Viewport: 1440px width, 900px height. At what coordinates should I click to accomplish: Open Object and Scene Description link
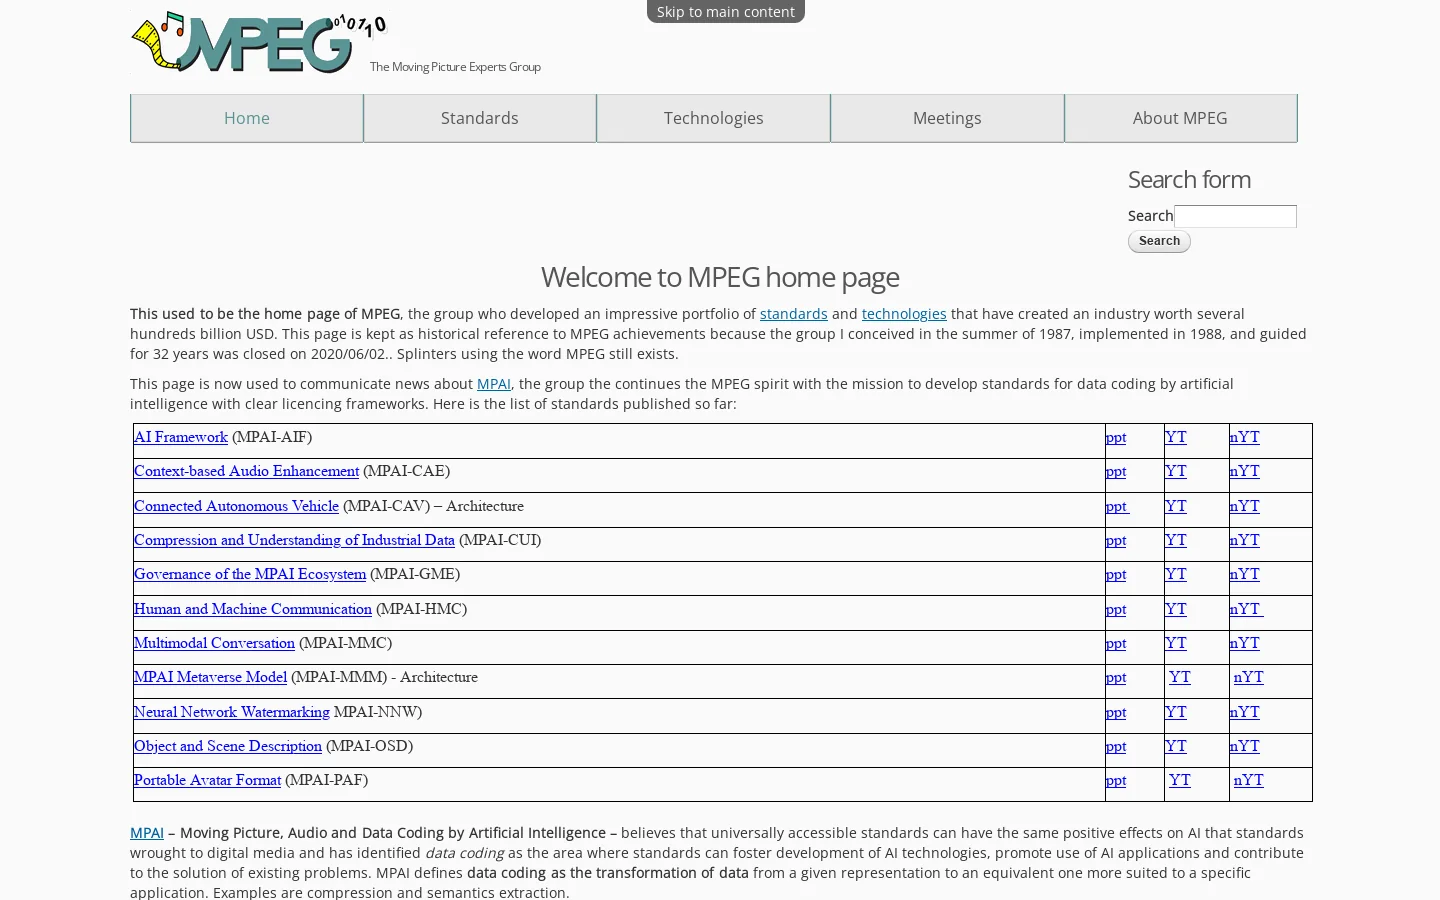(228, 746)
